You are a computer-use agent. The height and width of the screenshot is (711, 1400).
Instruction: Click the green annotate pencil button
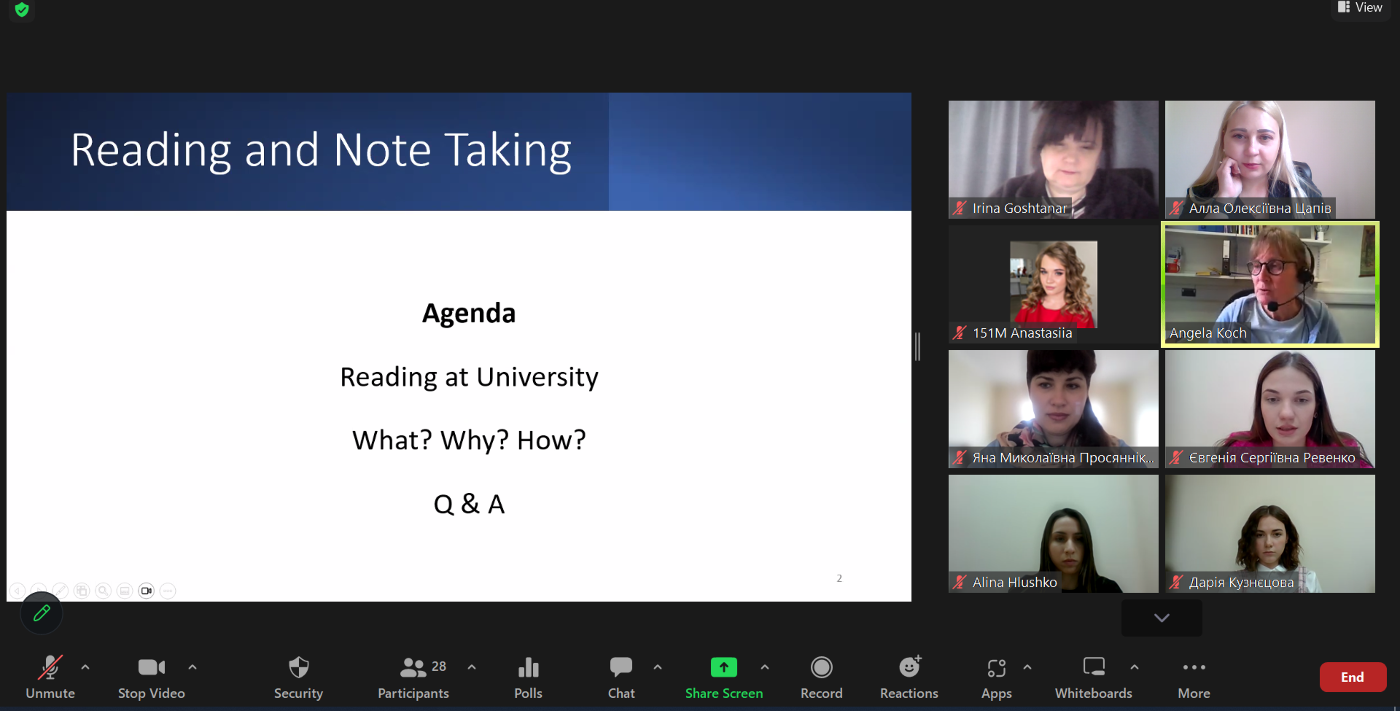[x=41, y=613]
